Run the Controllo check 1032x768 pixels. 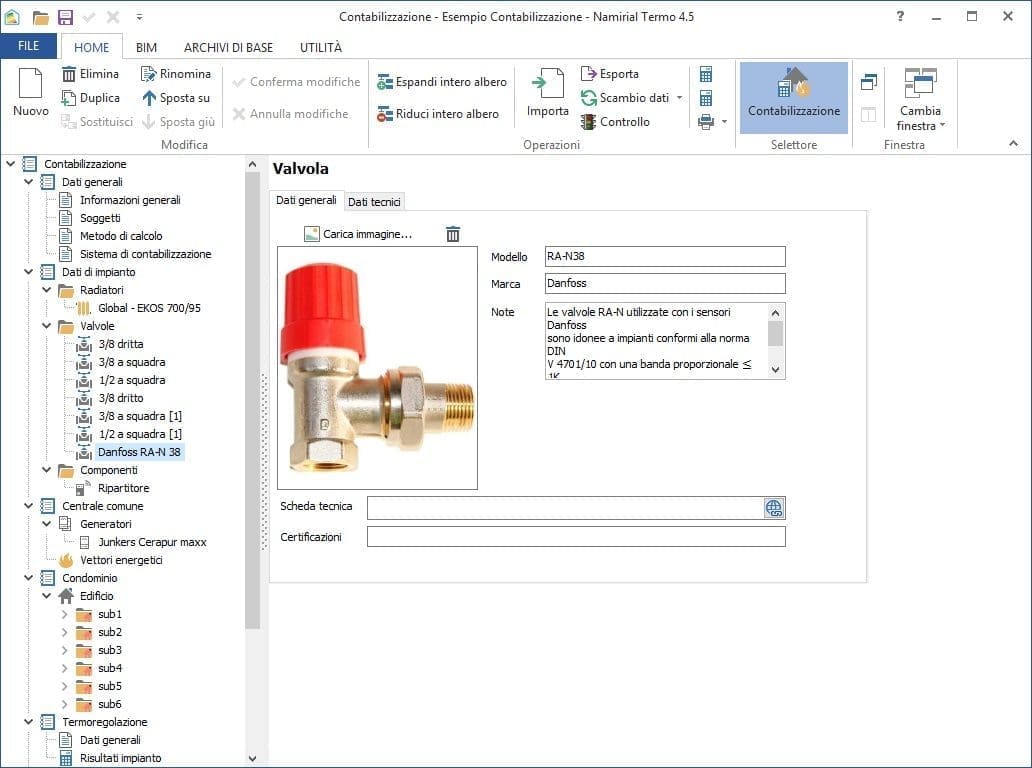(615, 122)
